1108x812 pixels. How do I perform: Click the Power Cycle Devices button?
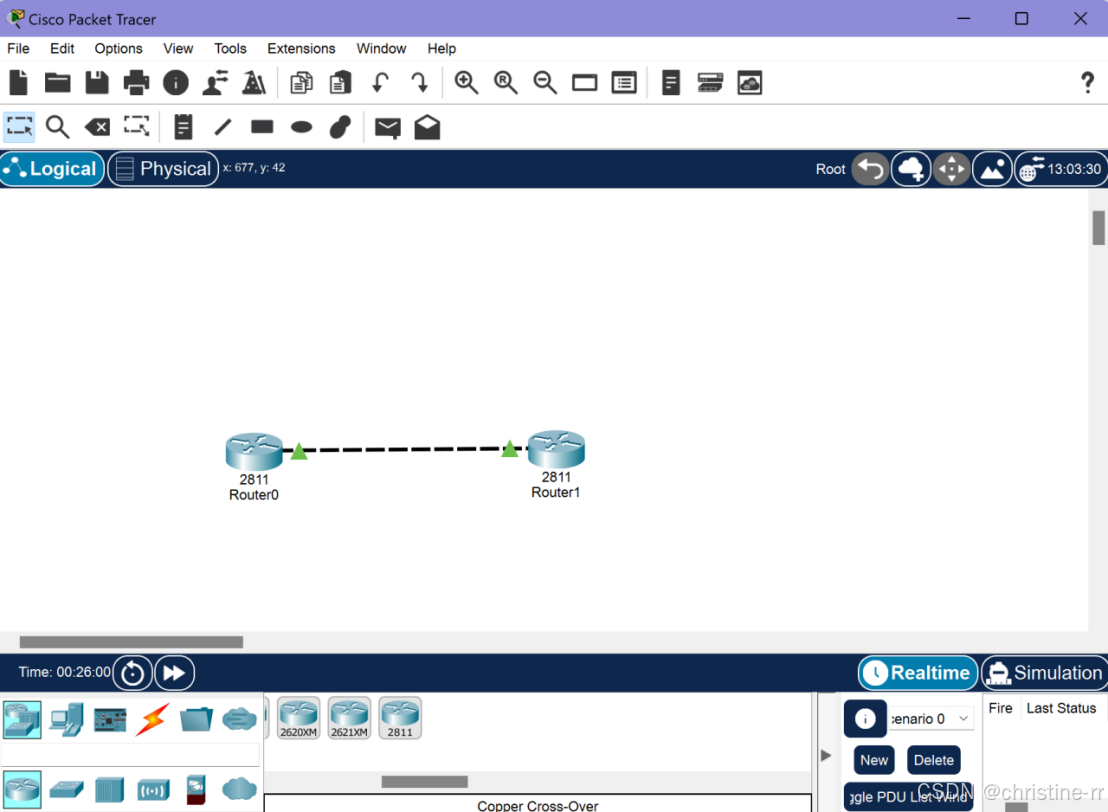(x=132, y=673)
